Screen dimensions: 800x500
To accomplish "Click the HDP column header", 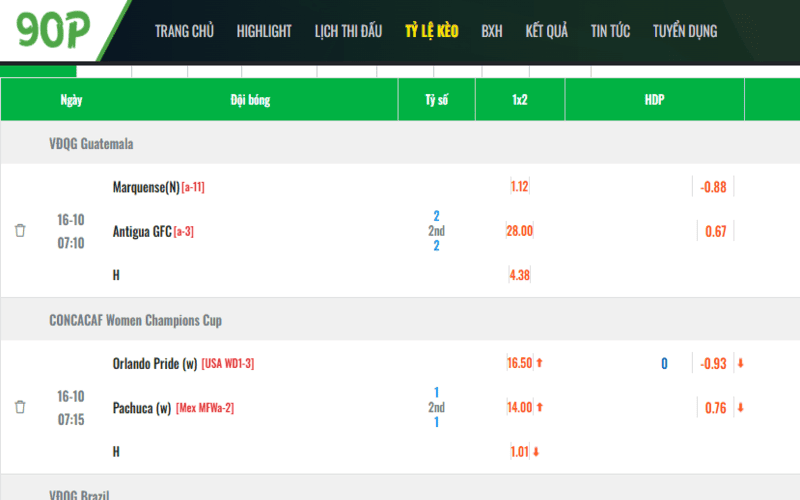I will tap(654, 100).
